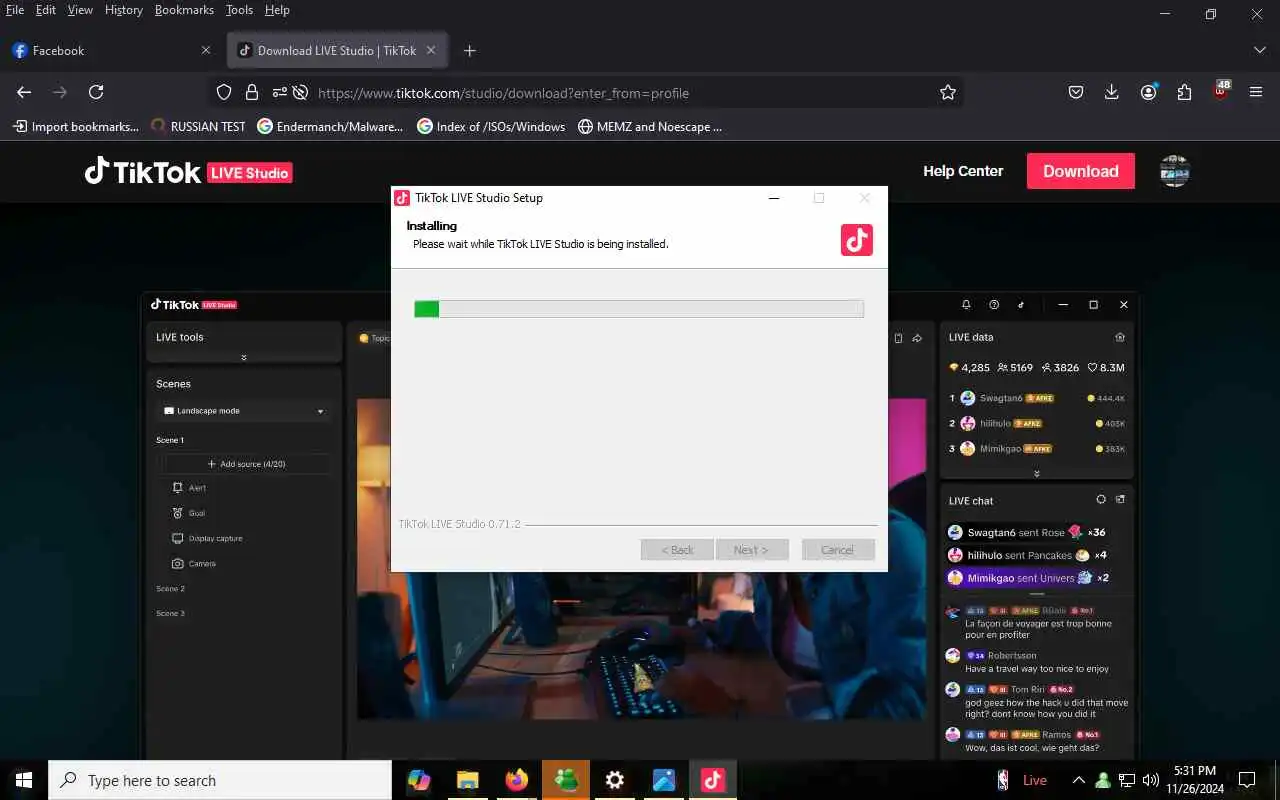The width and height of the screenshot is (1280, 800).
Task: Select Scene 2 in the scenes list
Action: click(x=170, y=589)
